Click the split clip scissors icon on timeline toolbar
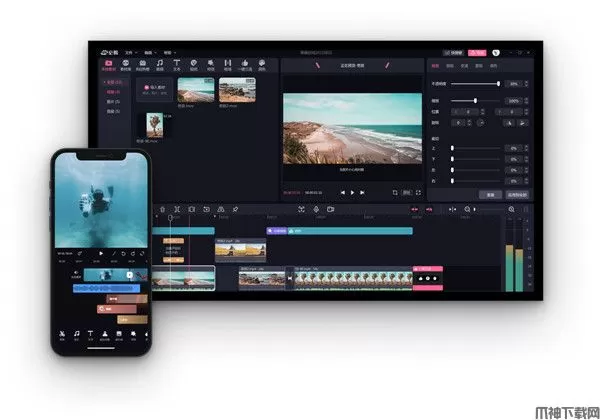 [176, 209]
